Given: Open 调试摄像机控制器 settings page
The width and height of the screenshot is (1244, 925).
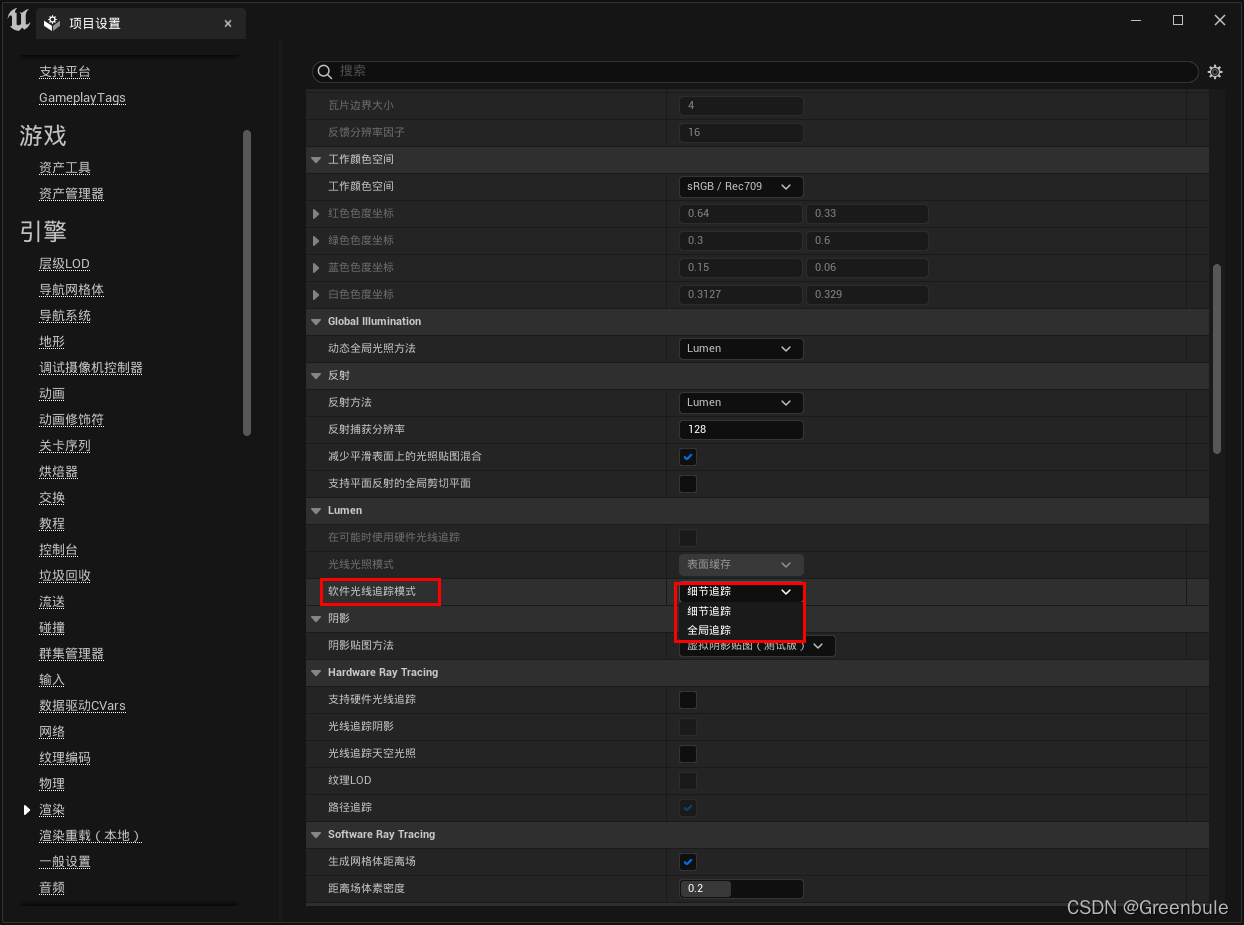Looking at the screenshot, I should coord(91,368).
